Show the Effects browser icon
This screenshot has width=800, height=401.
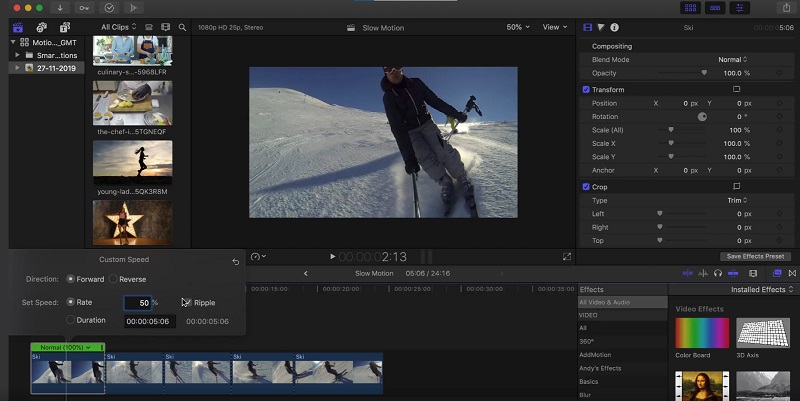pyautogui.click(x=777, y=273)
